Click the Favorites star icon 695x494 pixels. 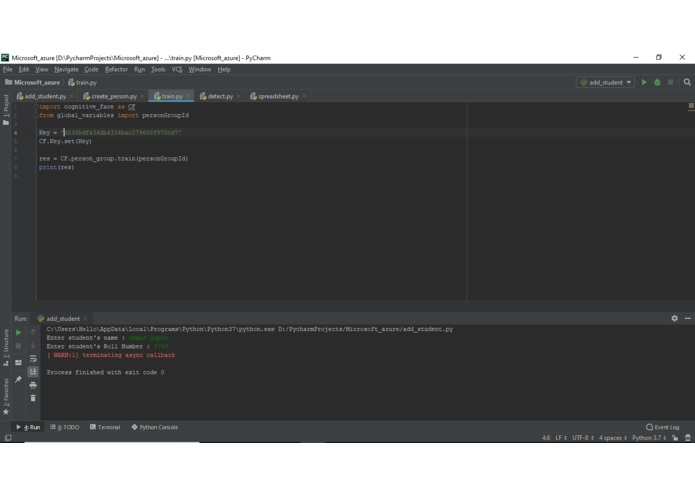[6, 412]
